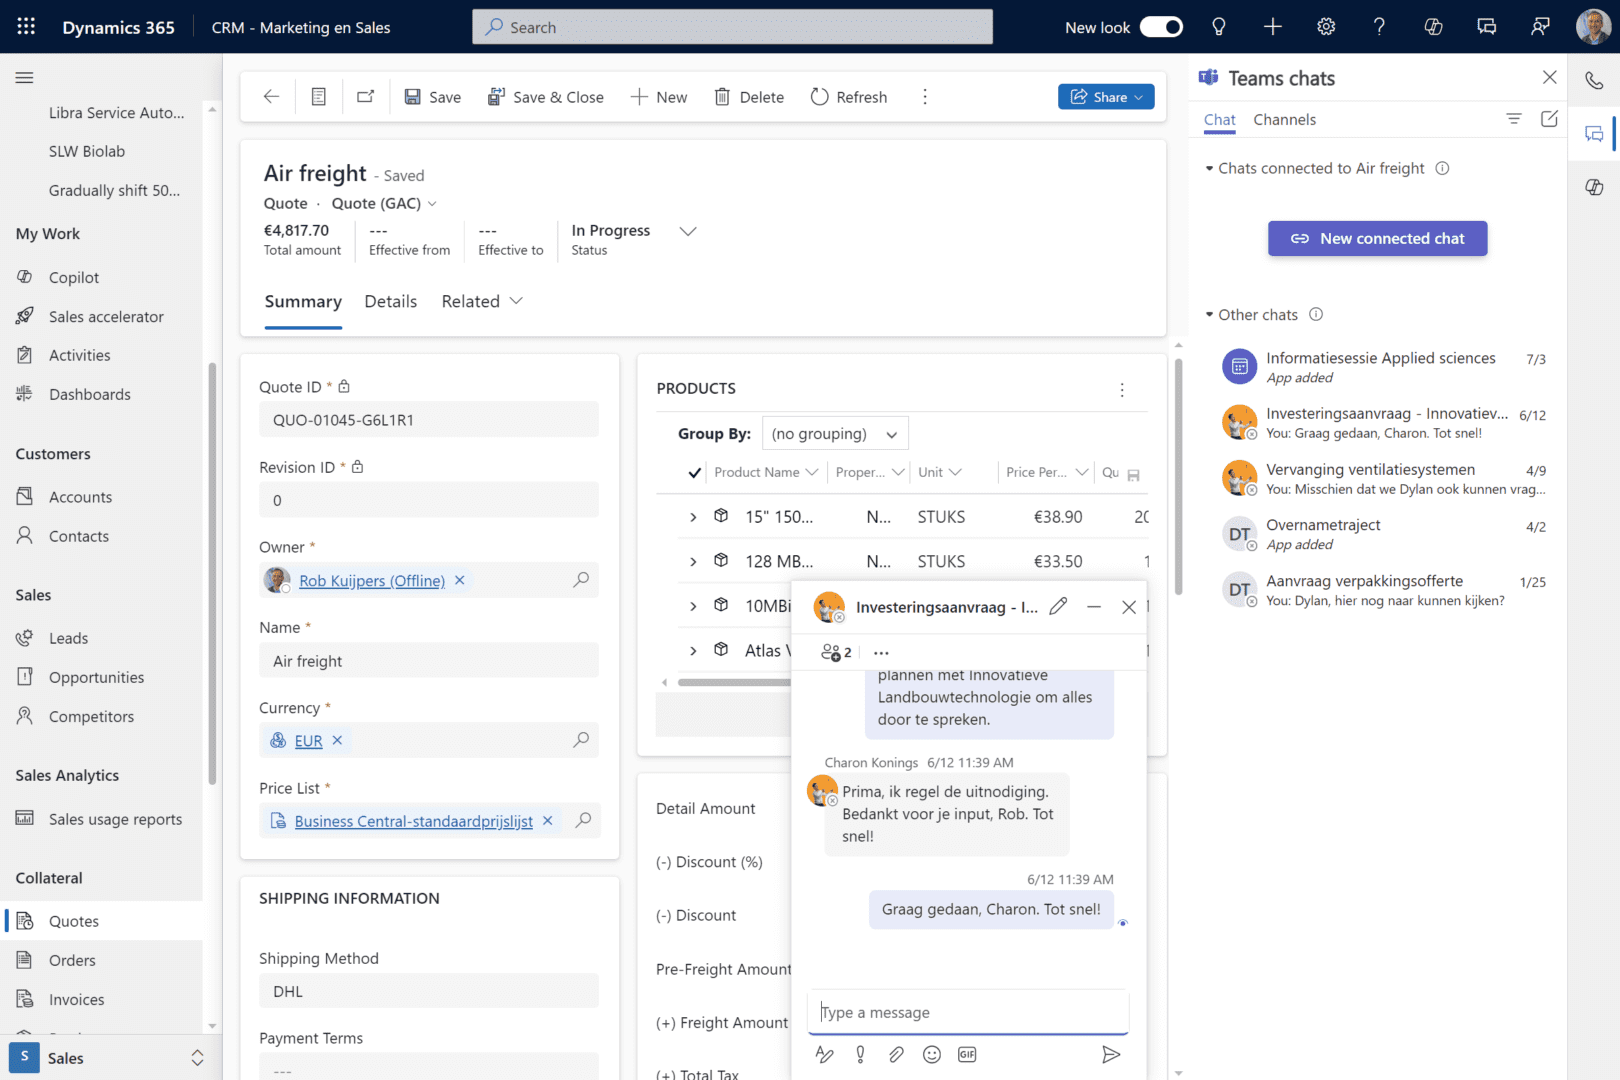
Task: Click the user profile avatar
Action: tap(1593, 27)
